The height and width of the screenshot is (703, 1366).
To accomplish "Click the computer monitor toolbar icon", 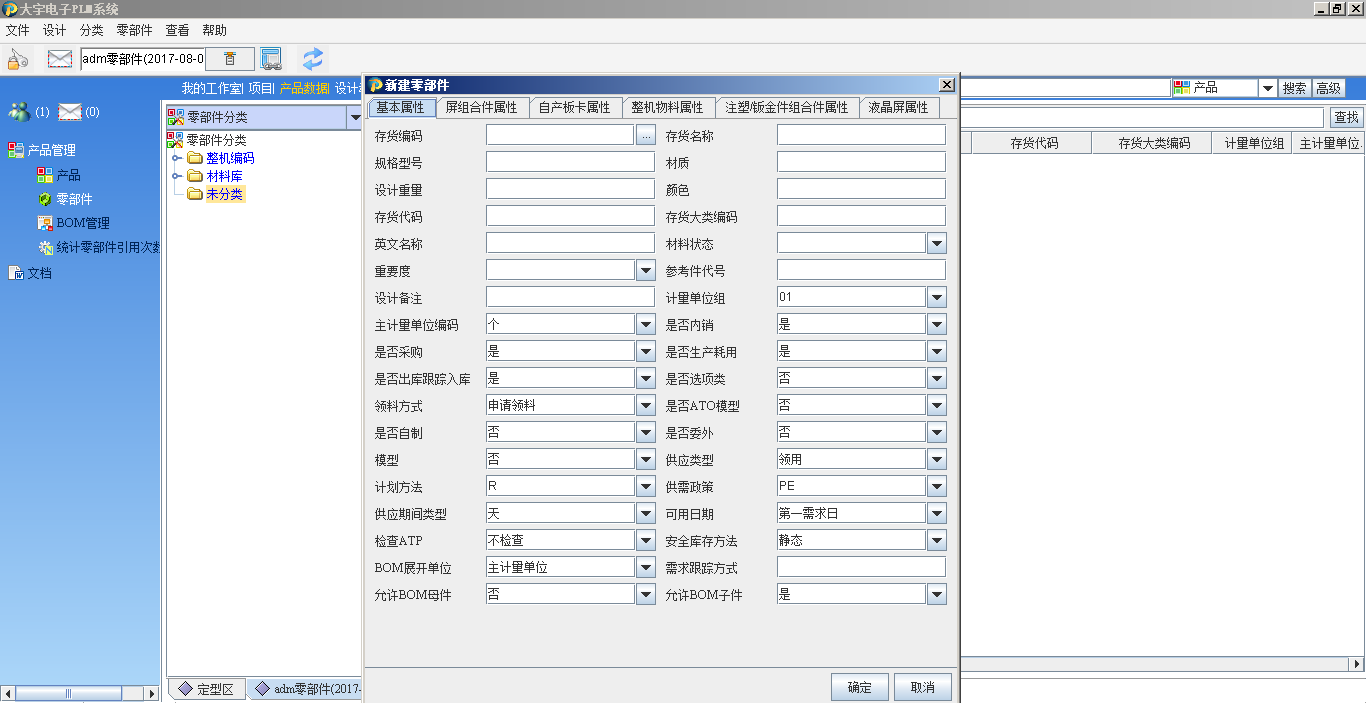I will 271,59.
